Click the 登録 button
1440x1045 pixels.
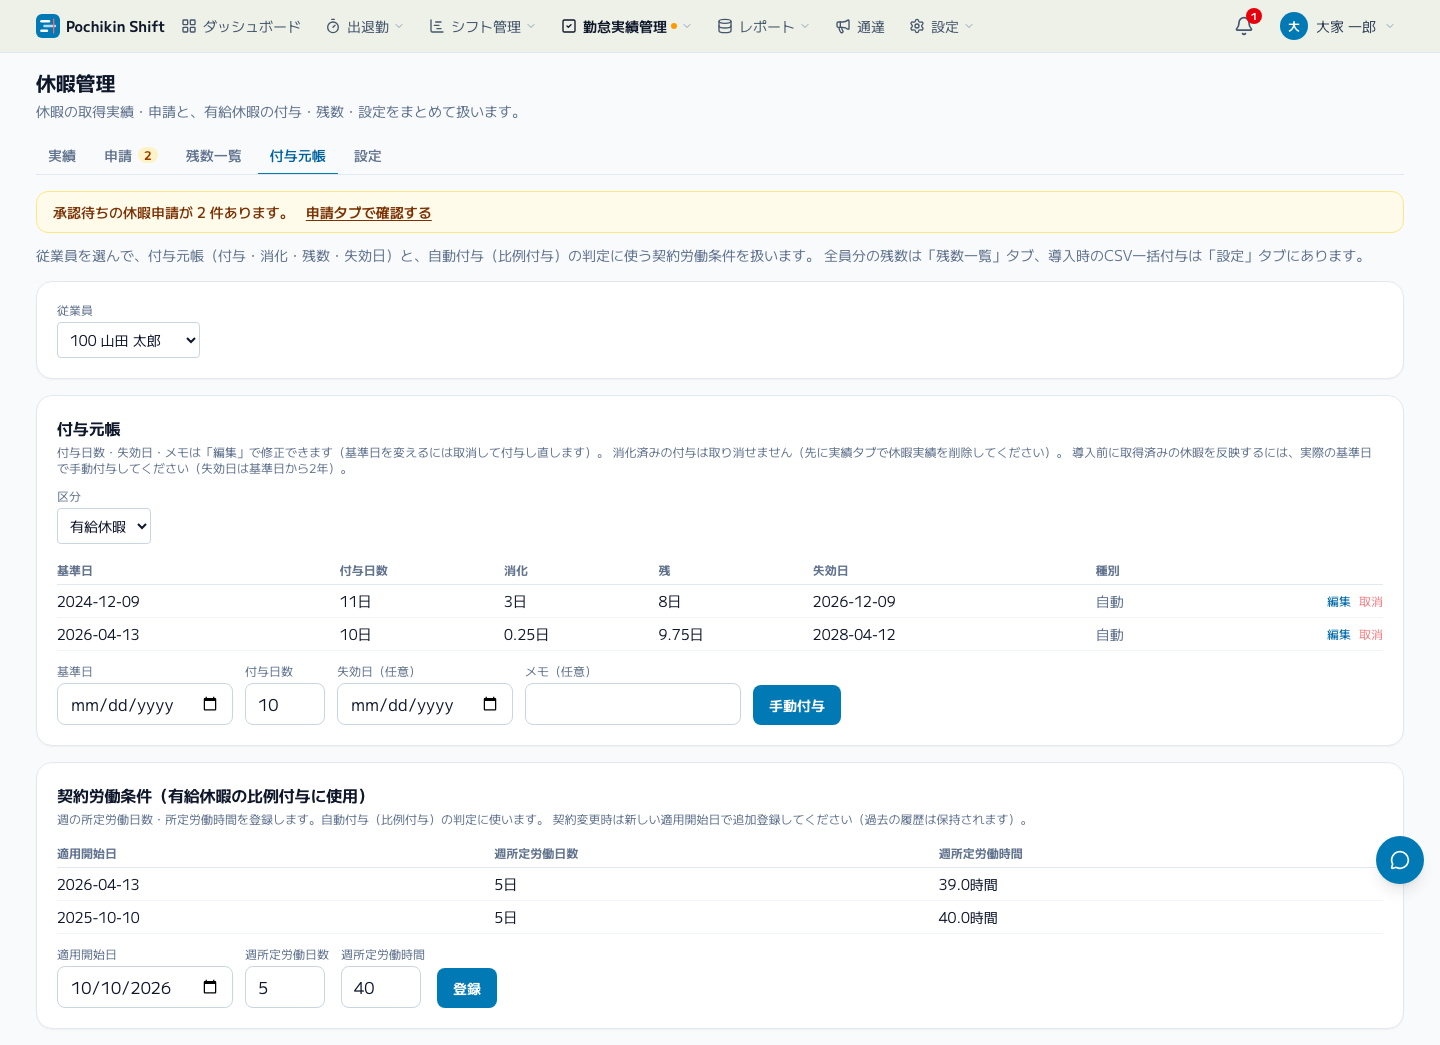click(467, 988)
